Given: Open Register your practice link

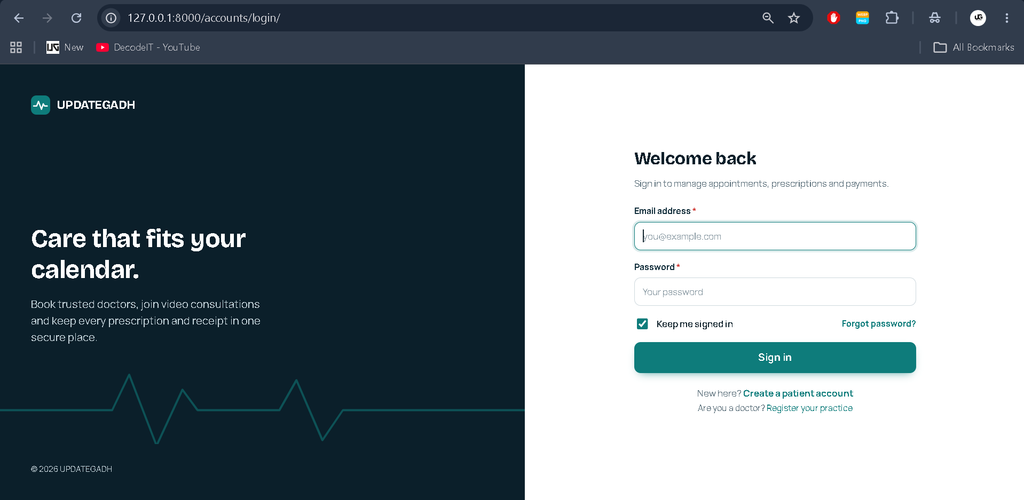Looking at the screenshot, I should (x=809, y=408).
